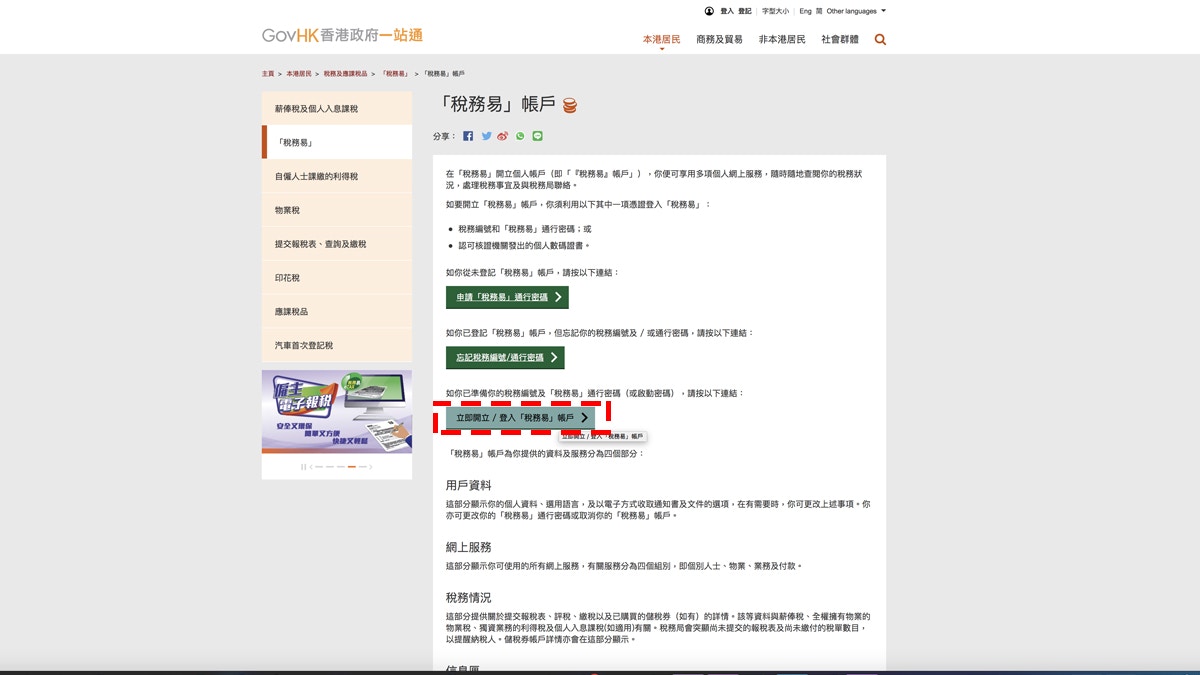1200x675 pixels.
Task: Share the page via the Weibo icon
Action: pos(503,135)
